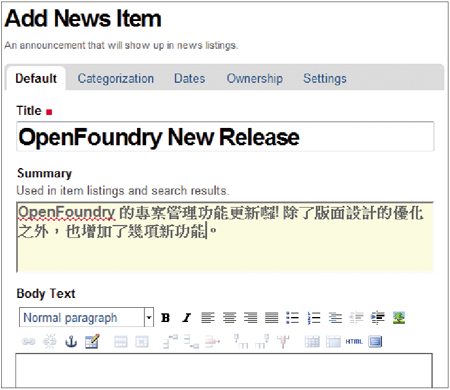The height and width of the screenshot is (390, 450).
Task: Click inside the Summary text area
Action: tap(225, 237)
